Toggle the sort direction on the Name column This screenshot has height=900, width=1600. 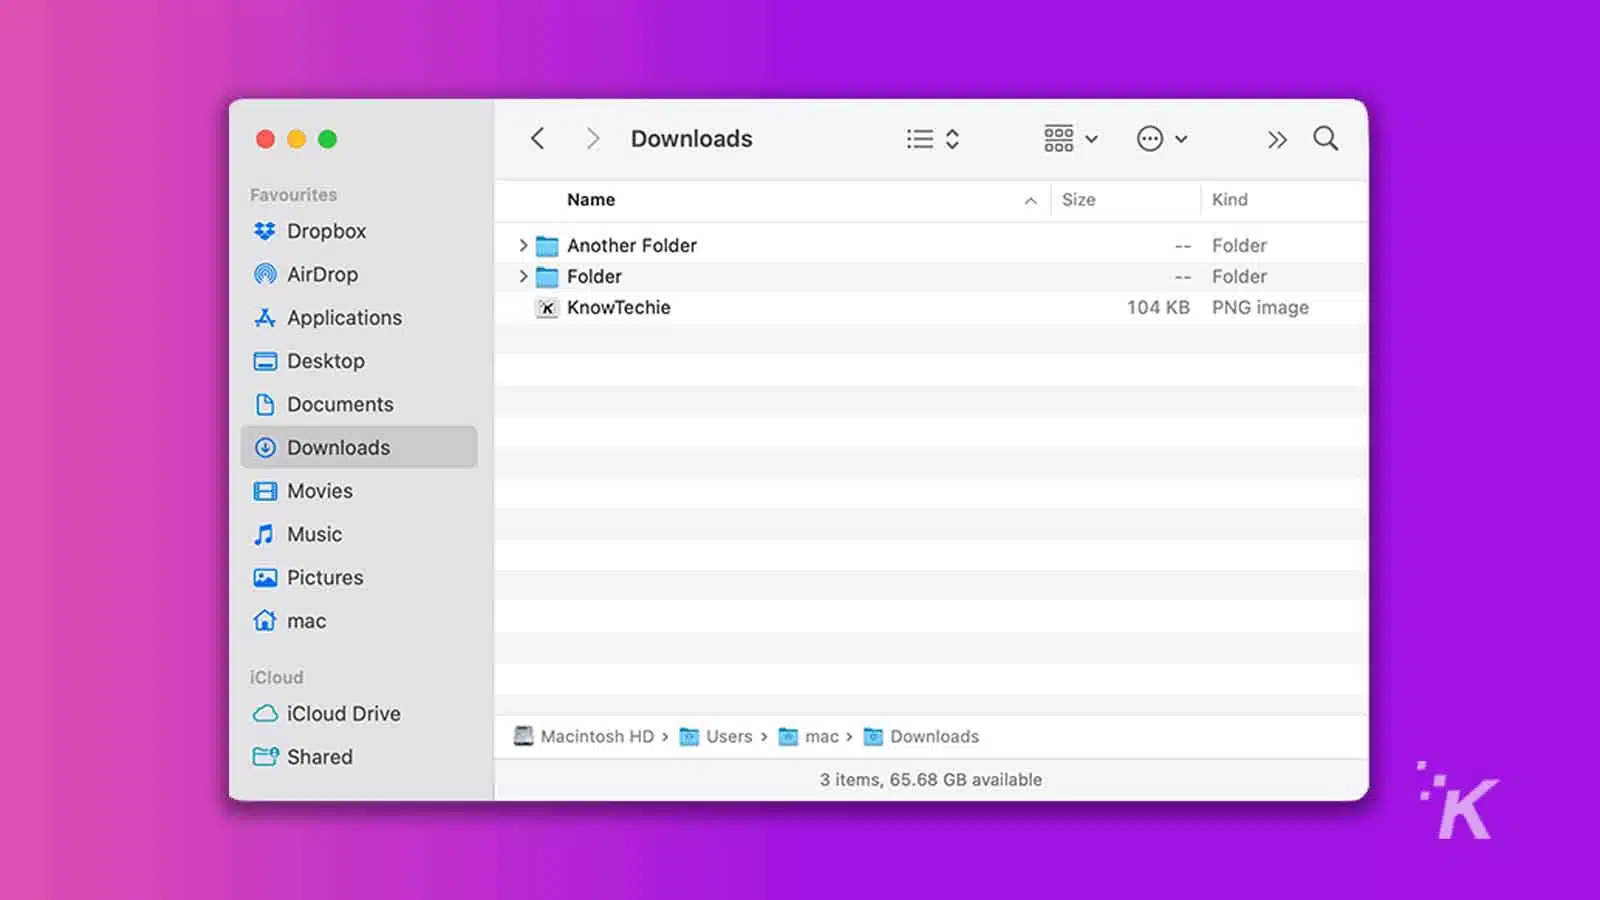(x=1030, y=200)
